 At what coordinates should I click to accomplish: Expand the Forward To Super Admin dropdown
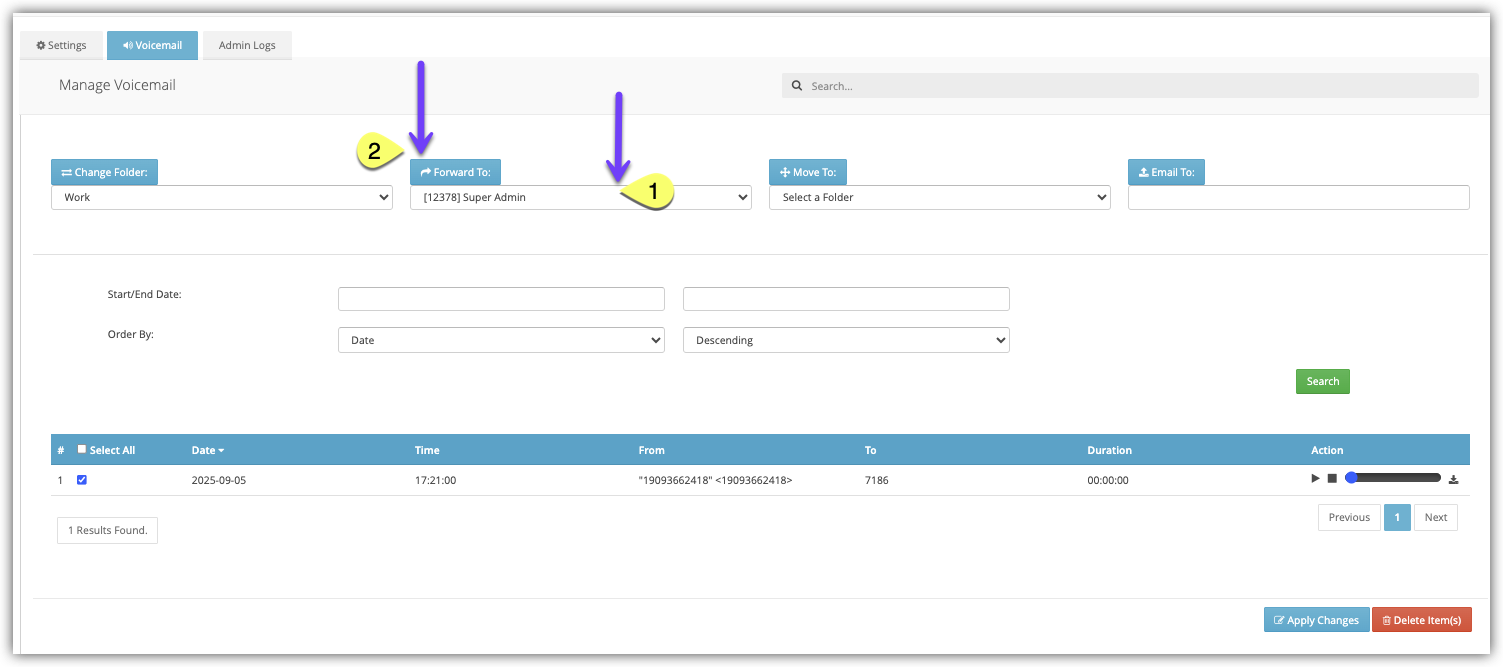coord(580,198)
